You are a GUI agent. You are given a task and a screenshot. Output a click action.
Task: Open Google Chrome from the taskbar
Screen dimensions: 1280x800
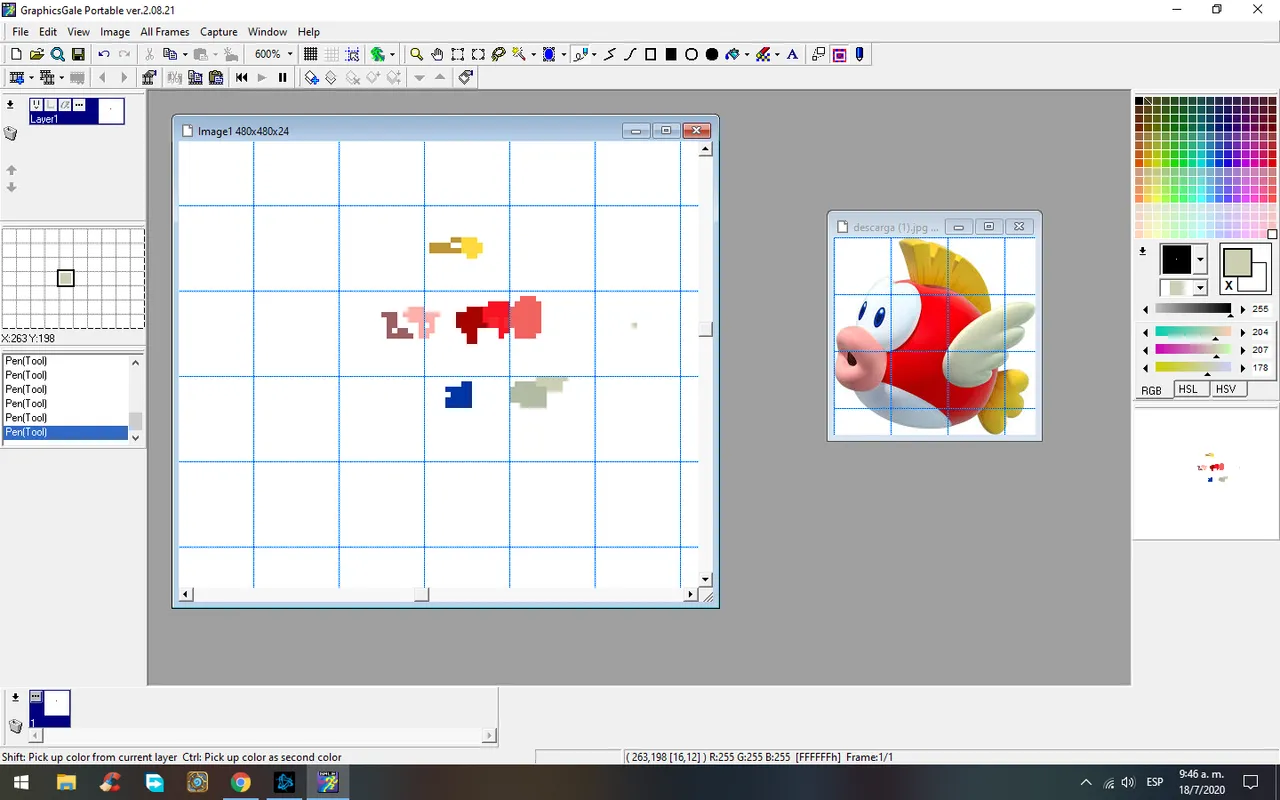(x=240, y=782)
